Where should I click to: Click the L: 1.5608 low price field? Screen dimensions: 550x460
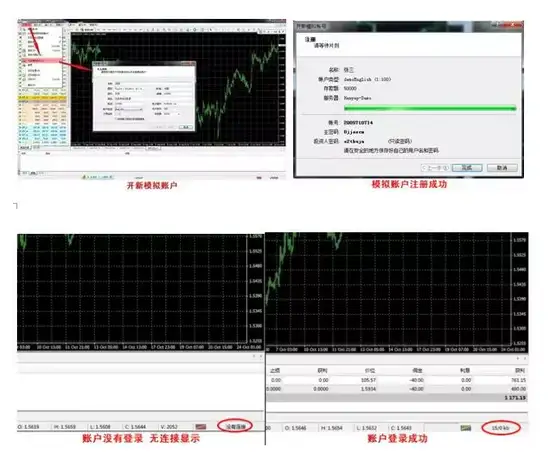click(x=100, y=427)
